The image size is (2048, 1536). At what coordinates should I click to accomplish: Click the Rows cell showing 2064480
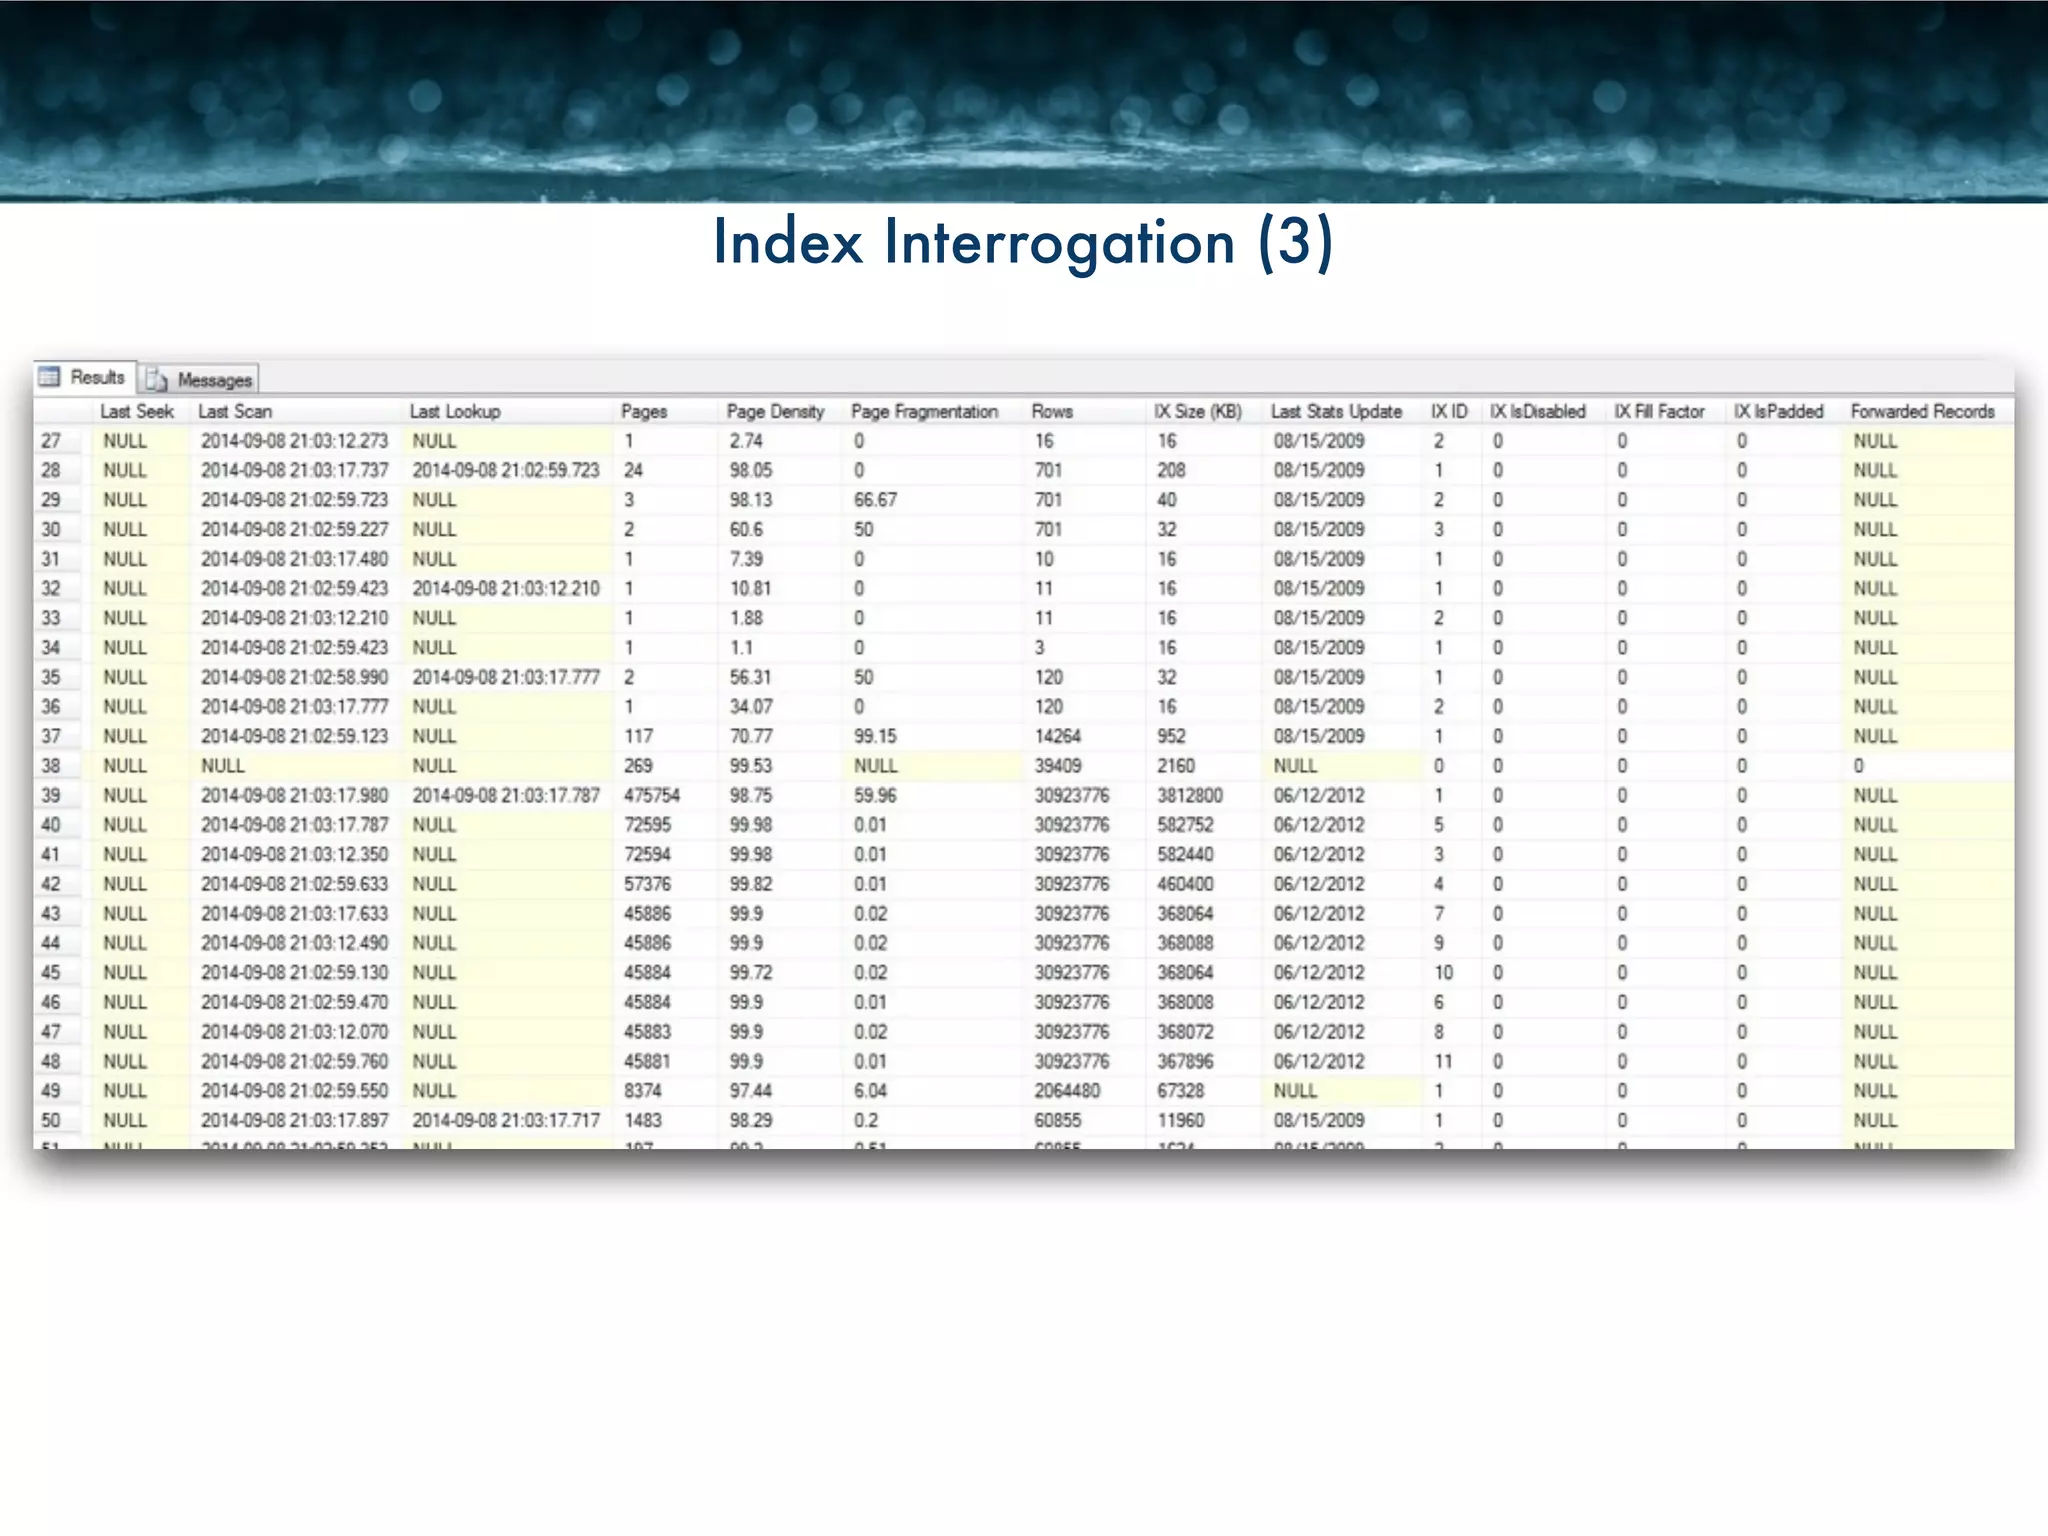pos(1067,1091)
